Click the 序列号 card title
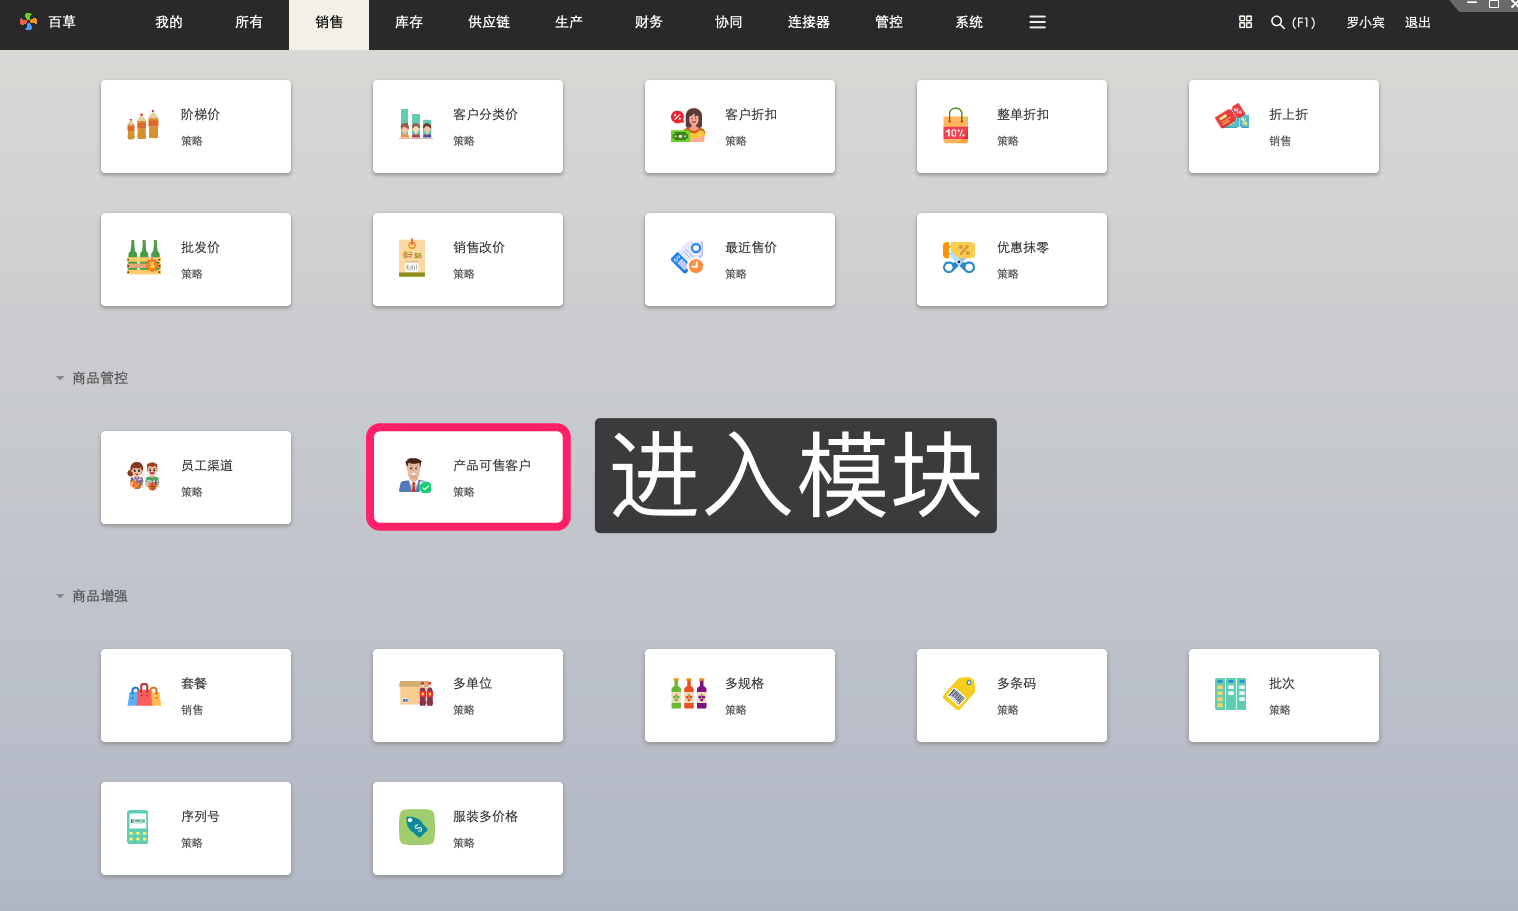 (200, 816)
